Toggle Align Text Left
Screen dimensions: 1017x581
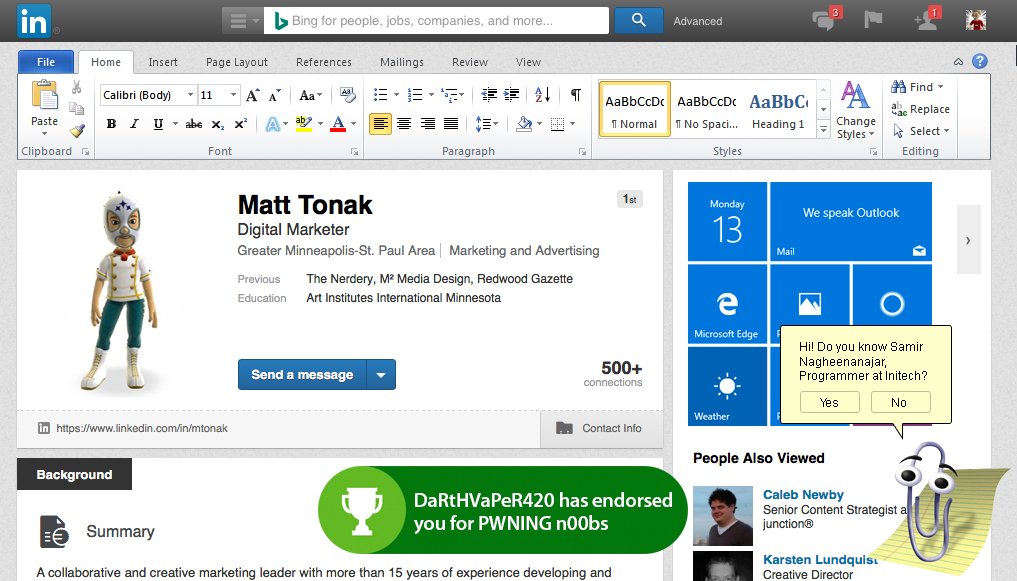pyautogui.click(x=381, y=123)
